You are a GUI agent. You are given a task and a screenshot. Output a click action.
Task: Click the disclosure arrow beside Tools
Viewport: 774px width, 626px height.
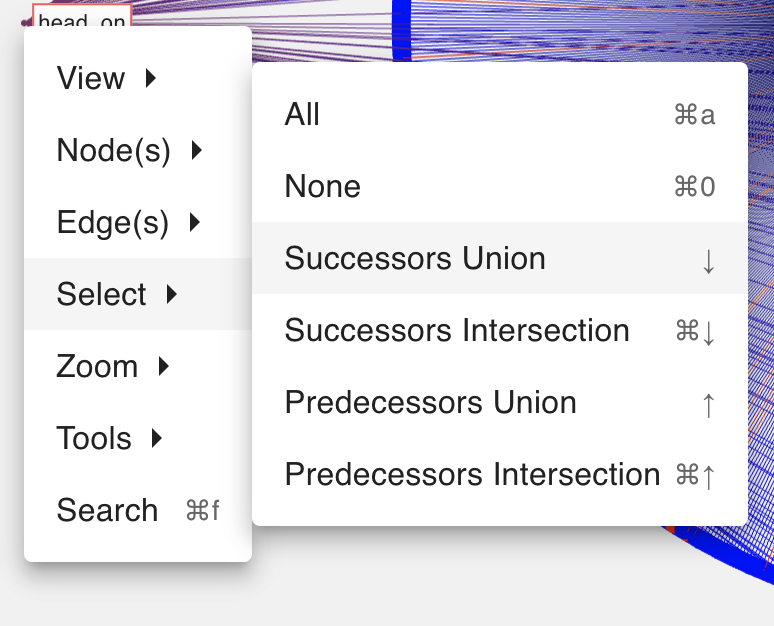point(157,438)
